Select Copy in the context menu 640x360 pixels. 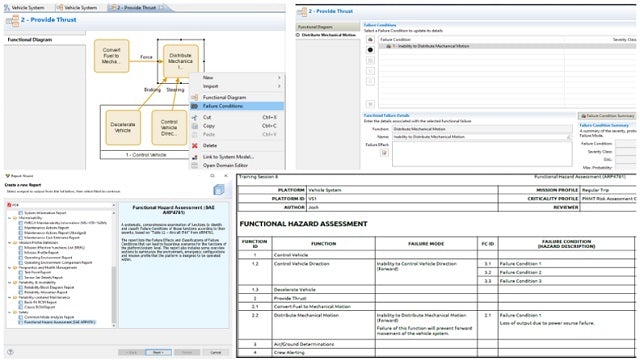click(237, 126)
